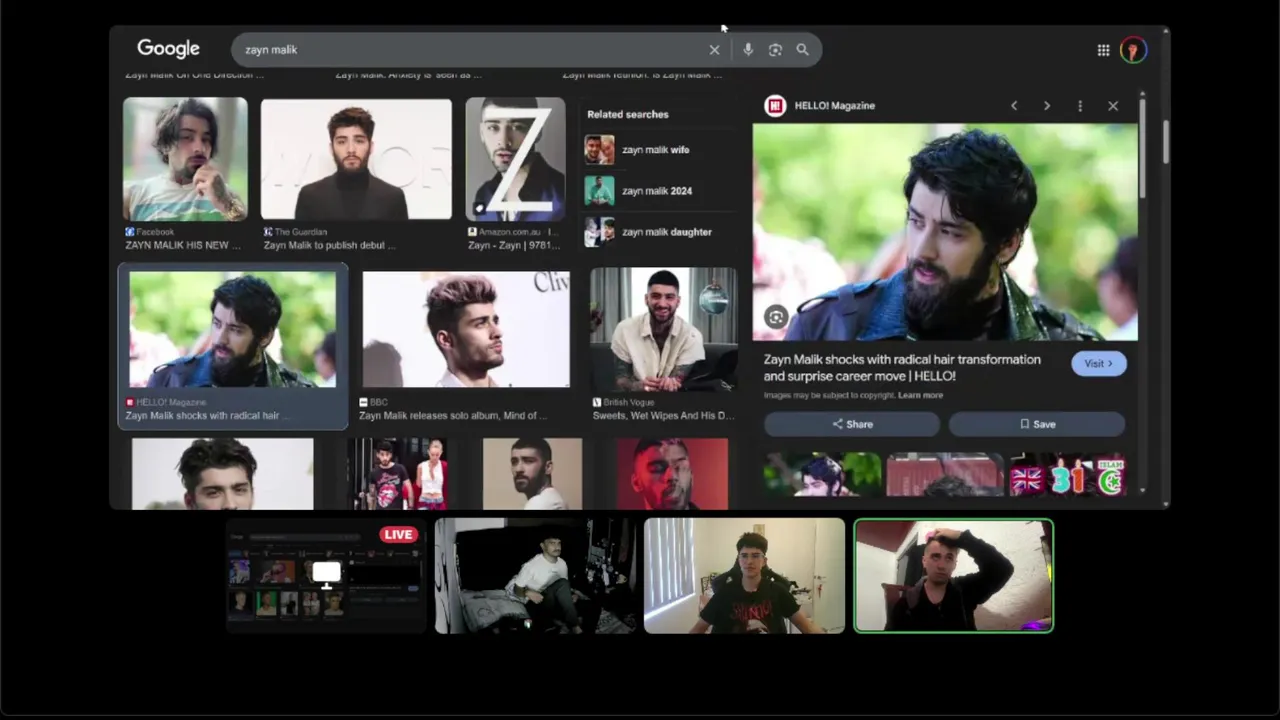This screenshot has width=1280, height=720.
Task: Select related search zayn malik daughter
Action: (x=661, y=232)
